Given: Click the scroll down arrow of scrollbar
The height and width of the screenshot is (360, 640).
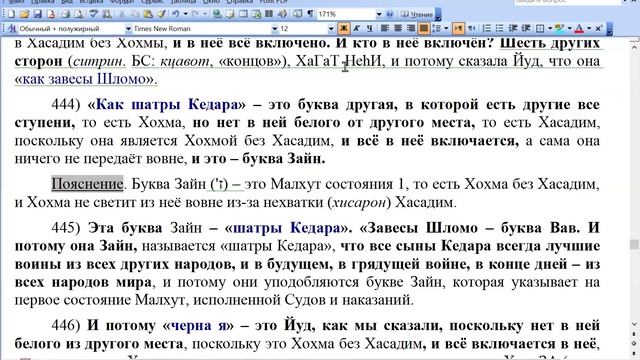Looking at the screenshot, I should [x=634, y=325].
